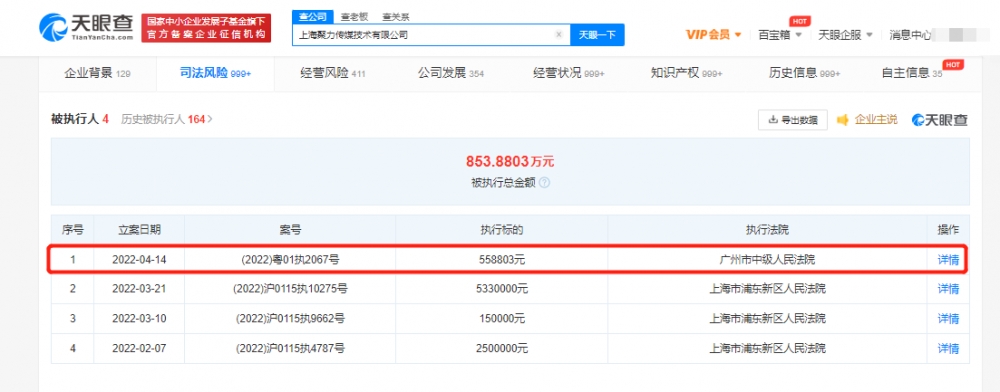Switch to the 经营状况 tab
This screenshot has width=1000, height=392.
click(568, 73)
